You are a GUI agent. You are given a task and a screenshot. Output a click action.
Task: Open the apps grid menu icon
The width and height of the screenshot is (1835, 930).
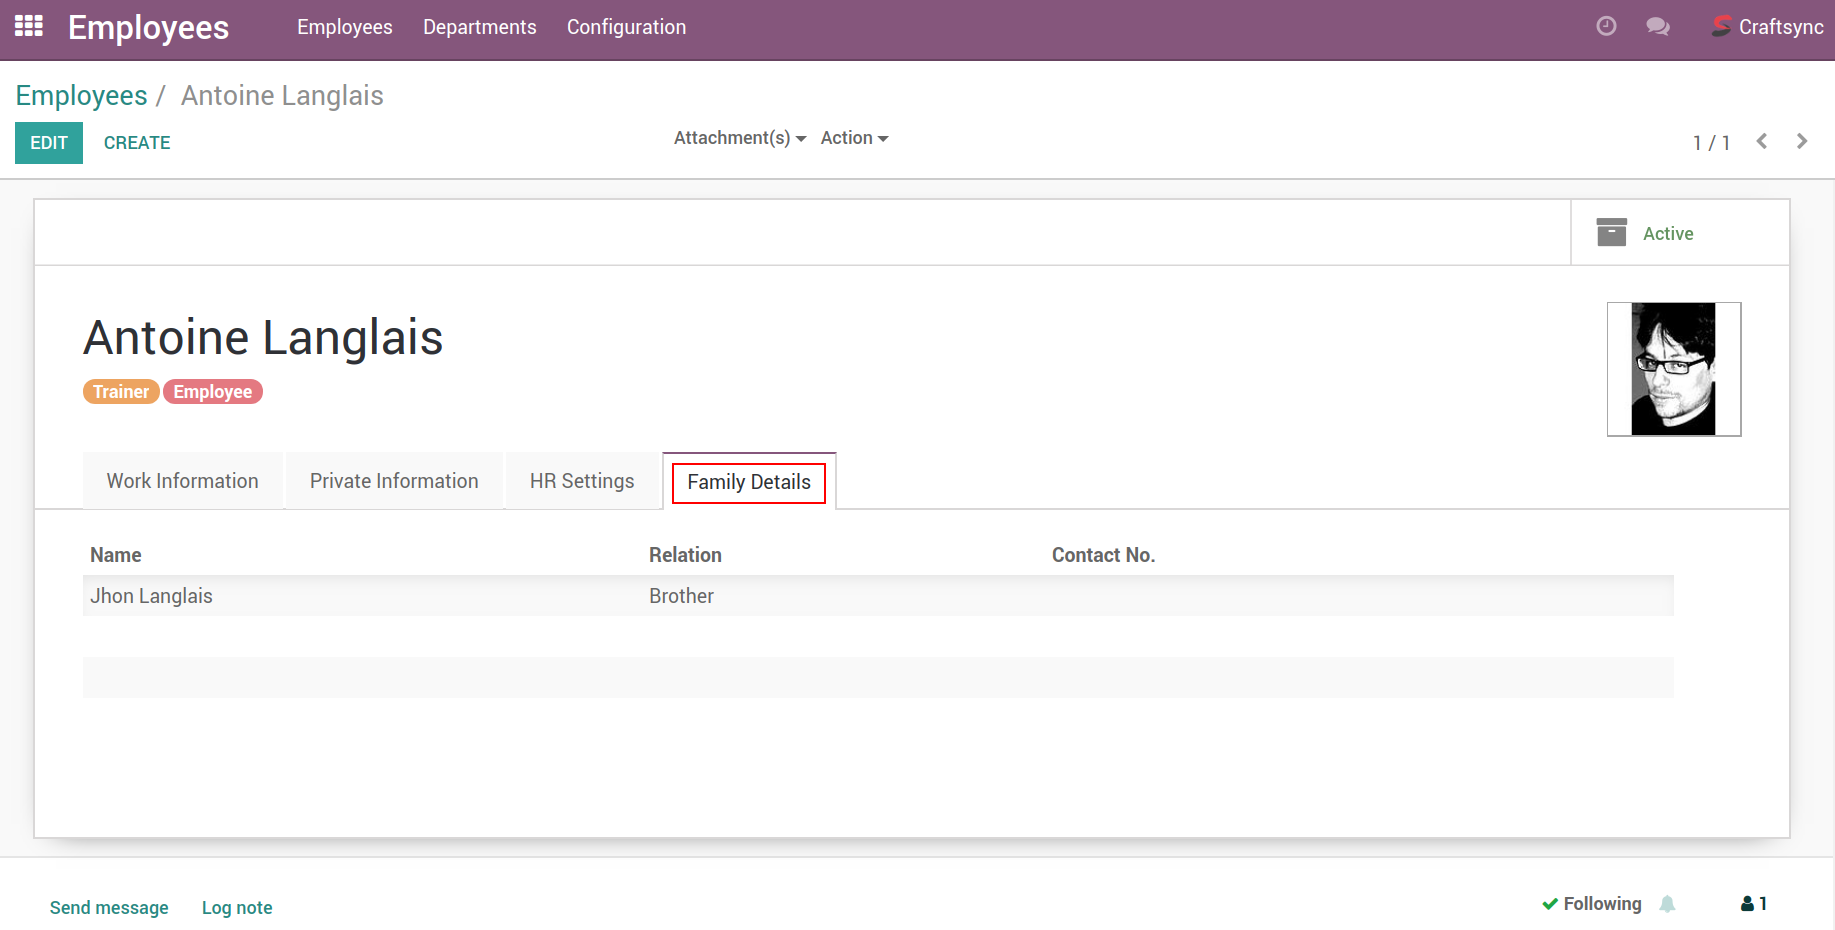[x=28, y=26]
